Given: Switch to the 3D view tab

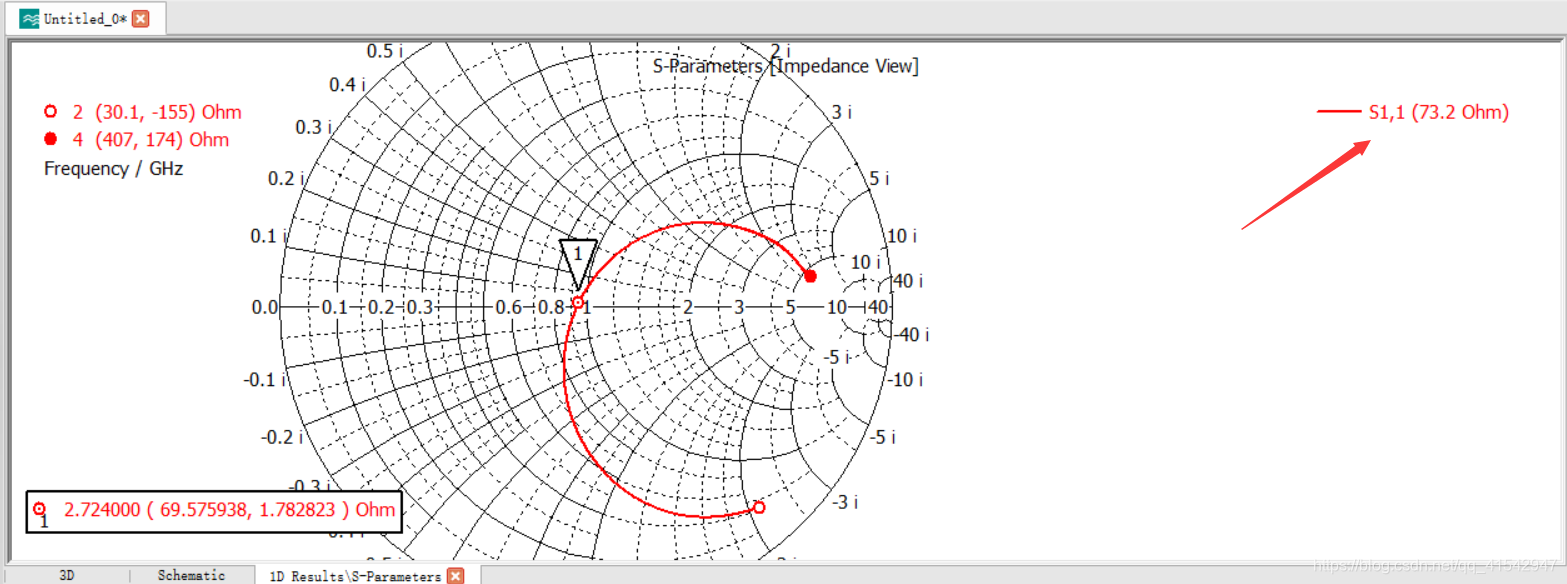Looking at the screenshot, I should point(66,575).
